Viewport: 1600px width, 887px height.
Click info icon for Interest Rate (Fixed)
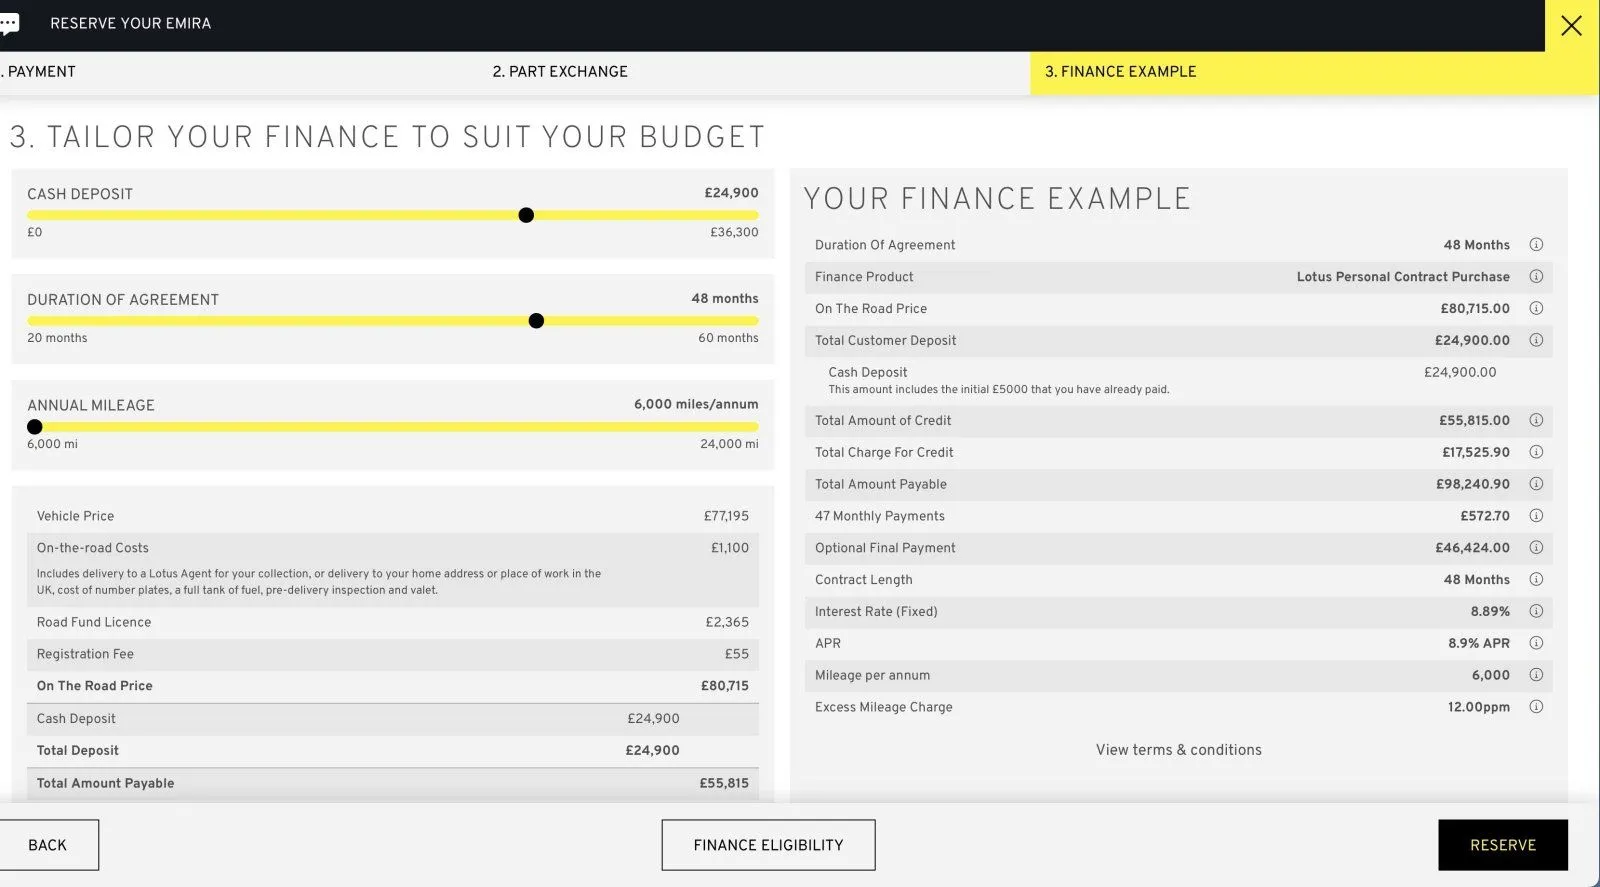(x=1536, y=611)
